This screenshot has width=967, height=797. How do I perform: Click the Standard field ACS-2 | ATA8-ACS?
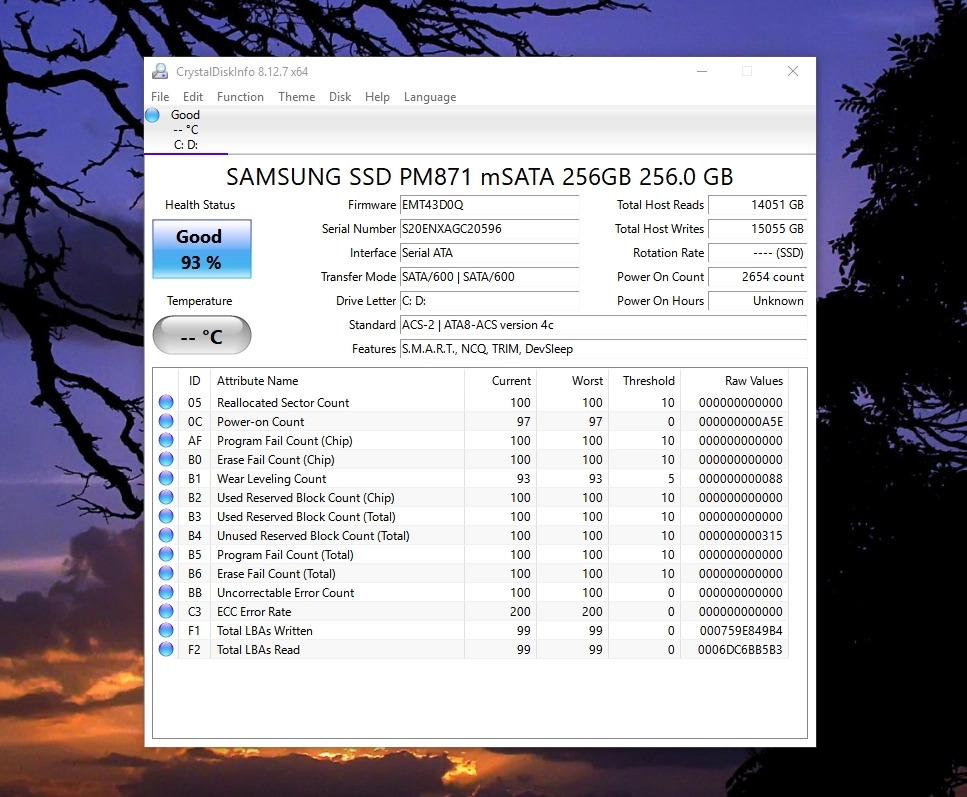[603, 325]
